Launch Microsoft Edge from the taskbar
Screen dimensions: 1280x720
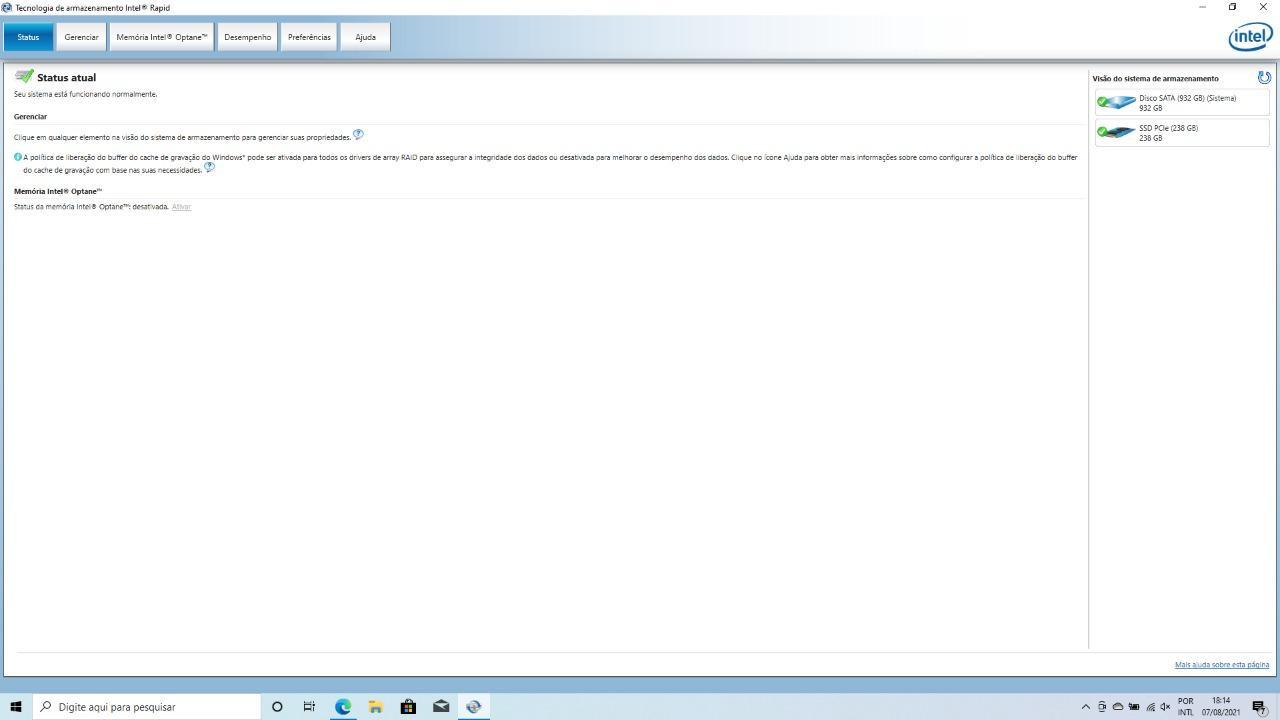[342, 707]
